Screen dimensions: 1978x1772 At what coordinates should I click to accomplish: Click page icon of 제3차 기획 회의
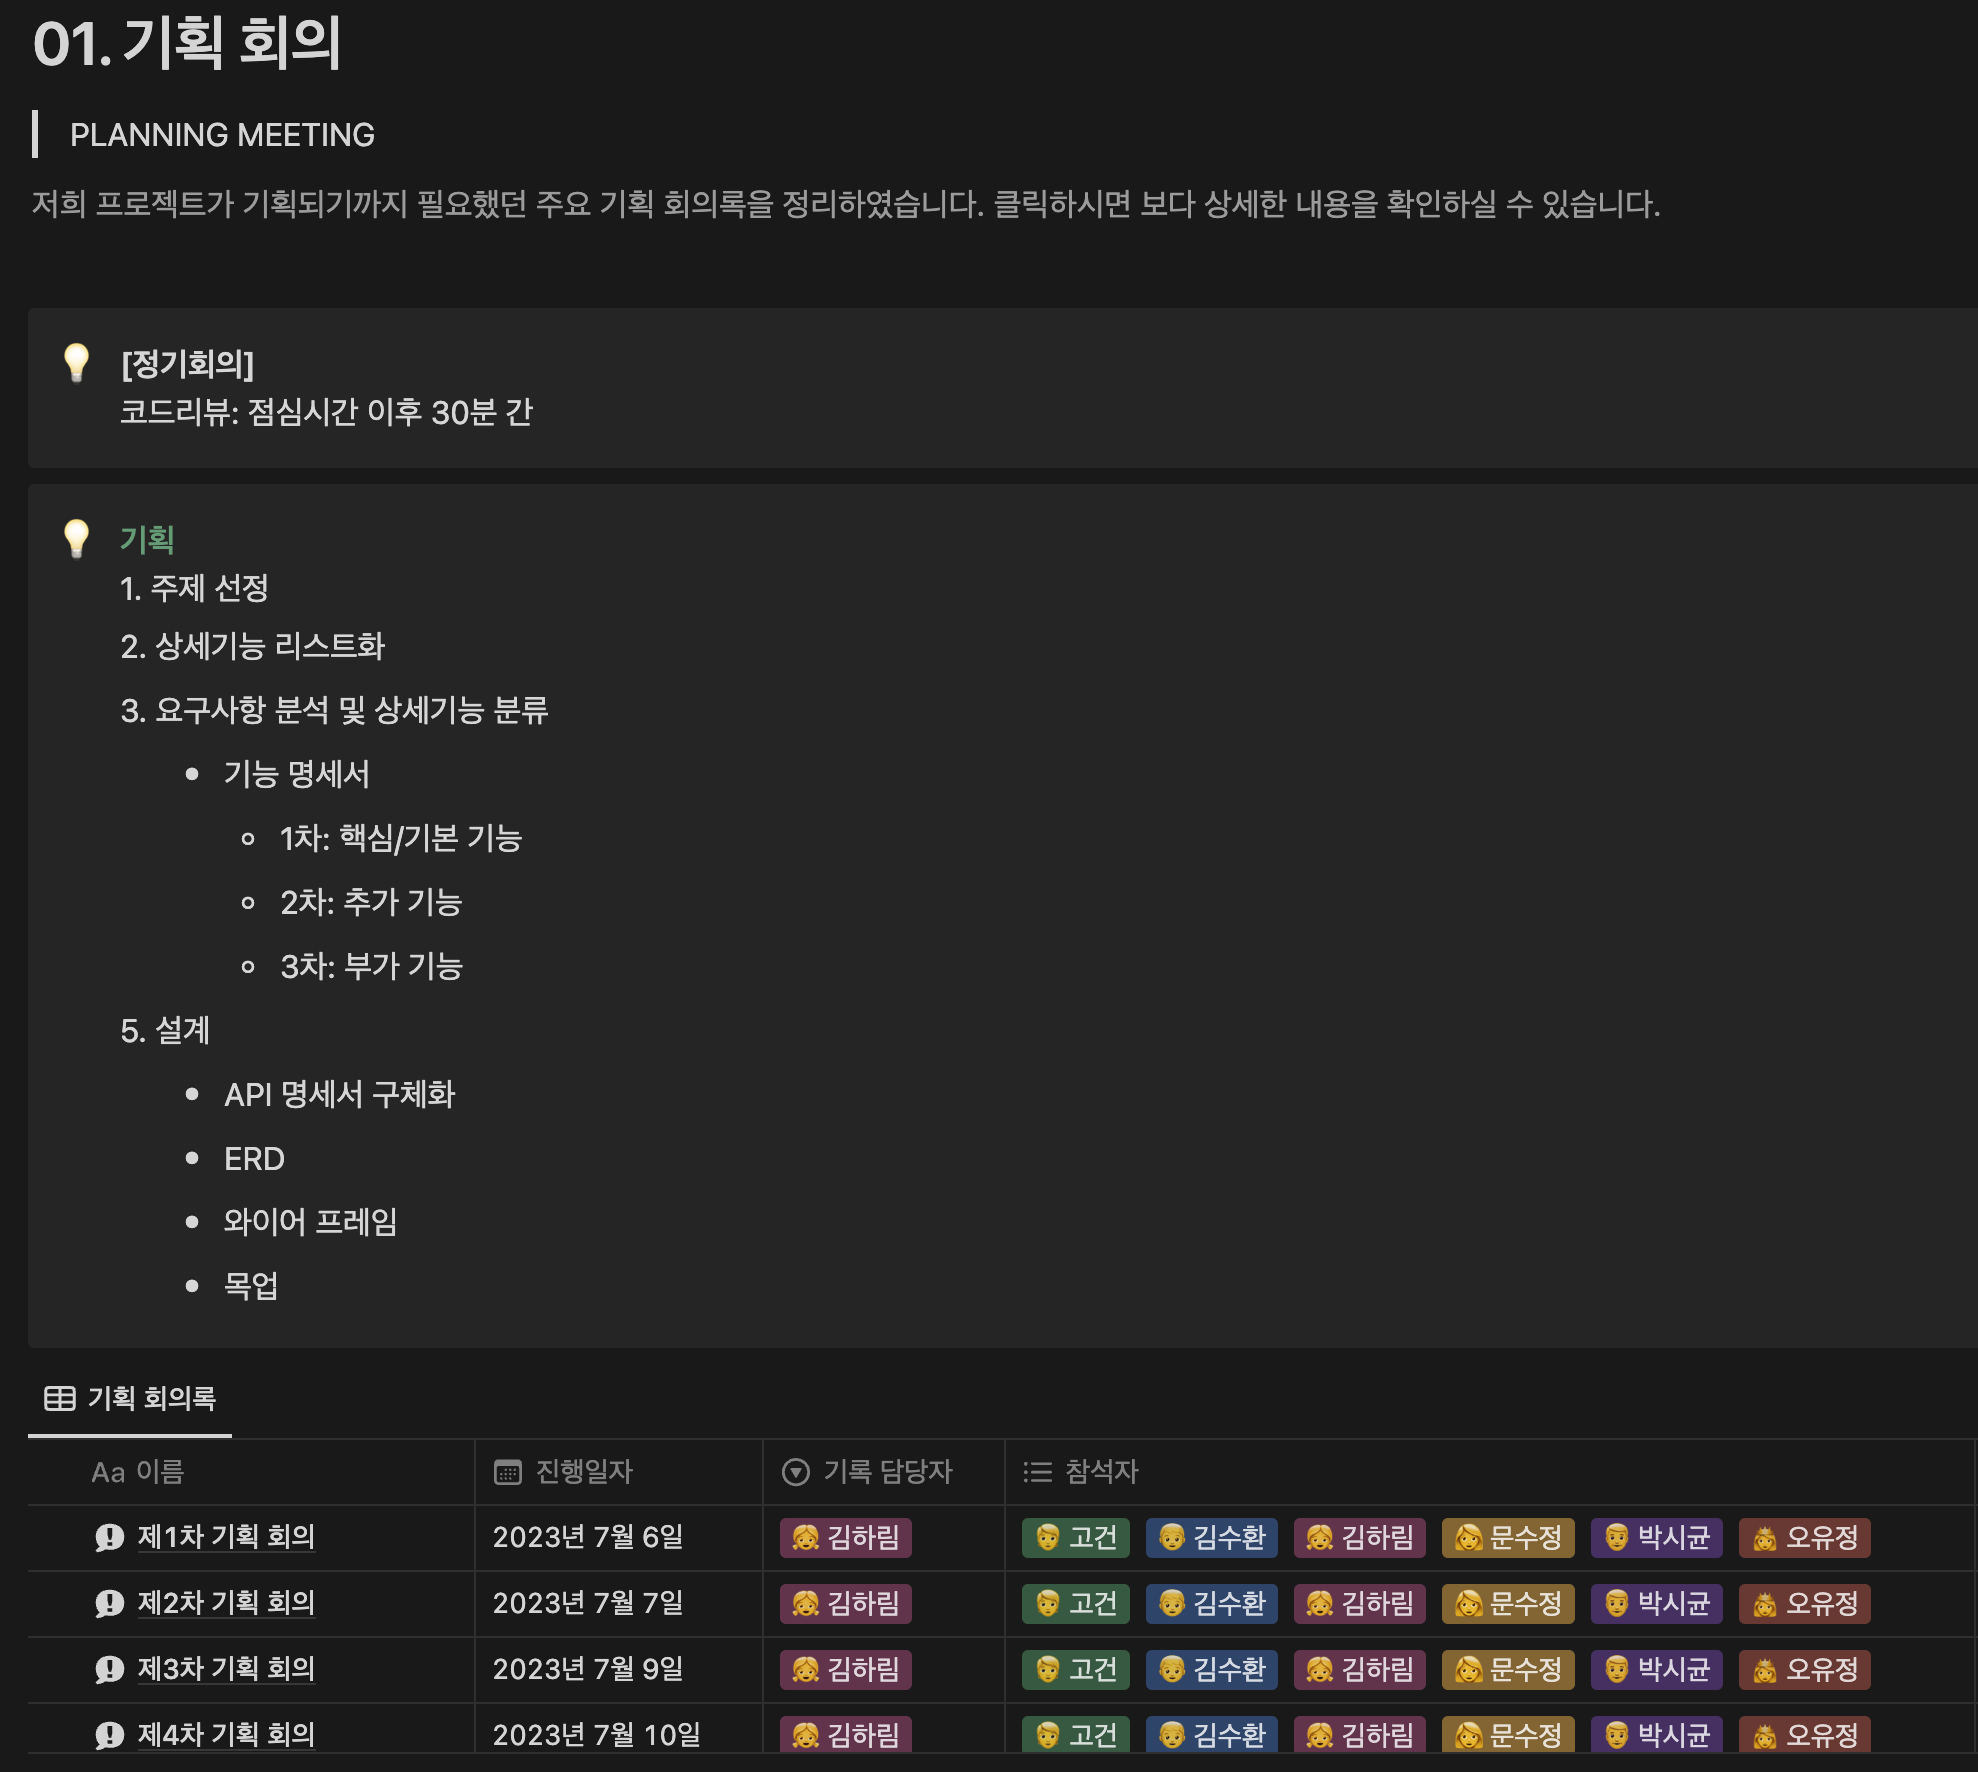click(x=109, y=1669)
